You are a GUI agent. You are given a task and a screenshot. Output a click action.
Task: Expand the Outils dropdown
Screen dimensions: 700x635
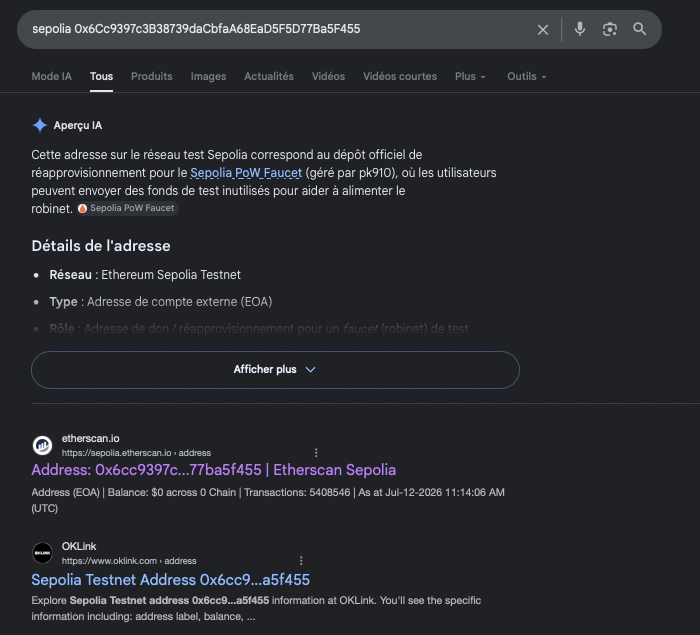pyautogui.click(x=527, y=76)
